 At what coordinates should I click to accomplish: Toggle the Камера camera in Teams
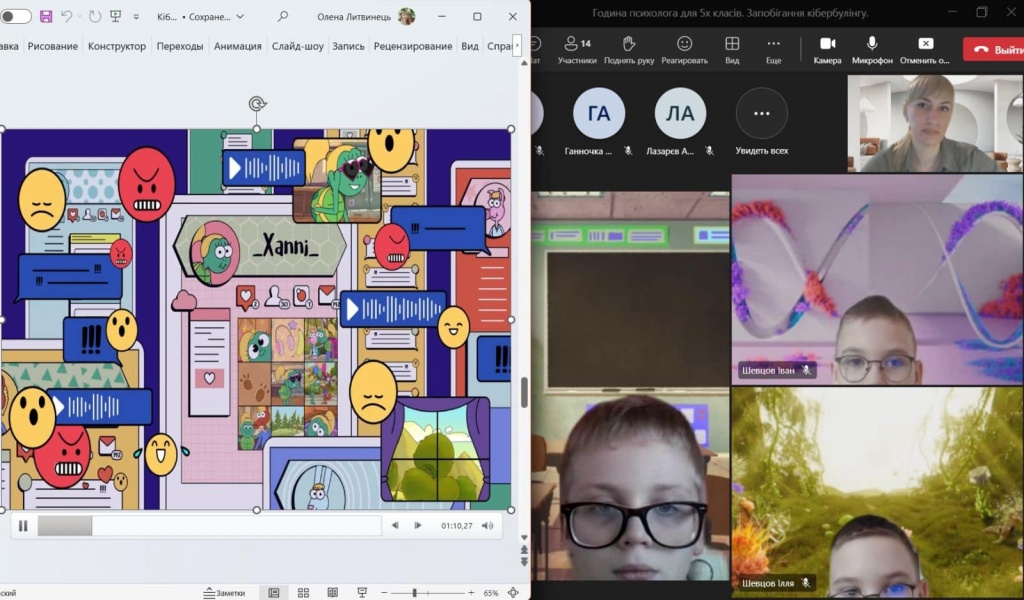[x=827, y=48]
